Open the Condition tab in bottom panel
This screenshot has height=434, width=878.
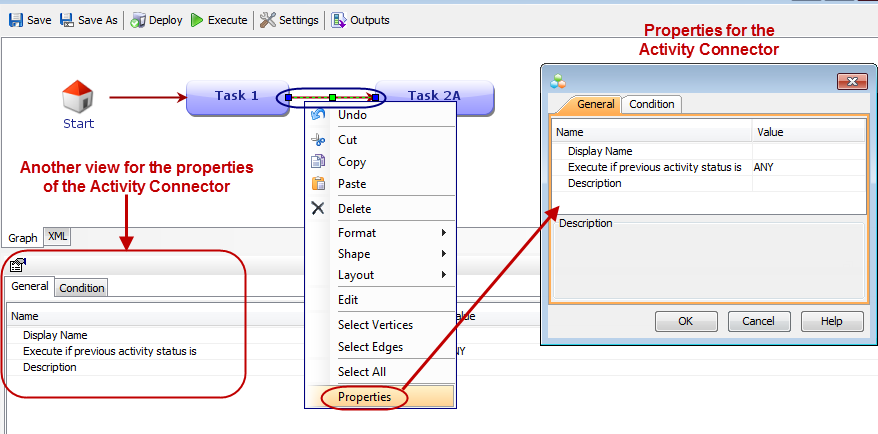pyautogui.click(x=82, y=288)
